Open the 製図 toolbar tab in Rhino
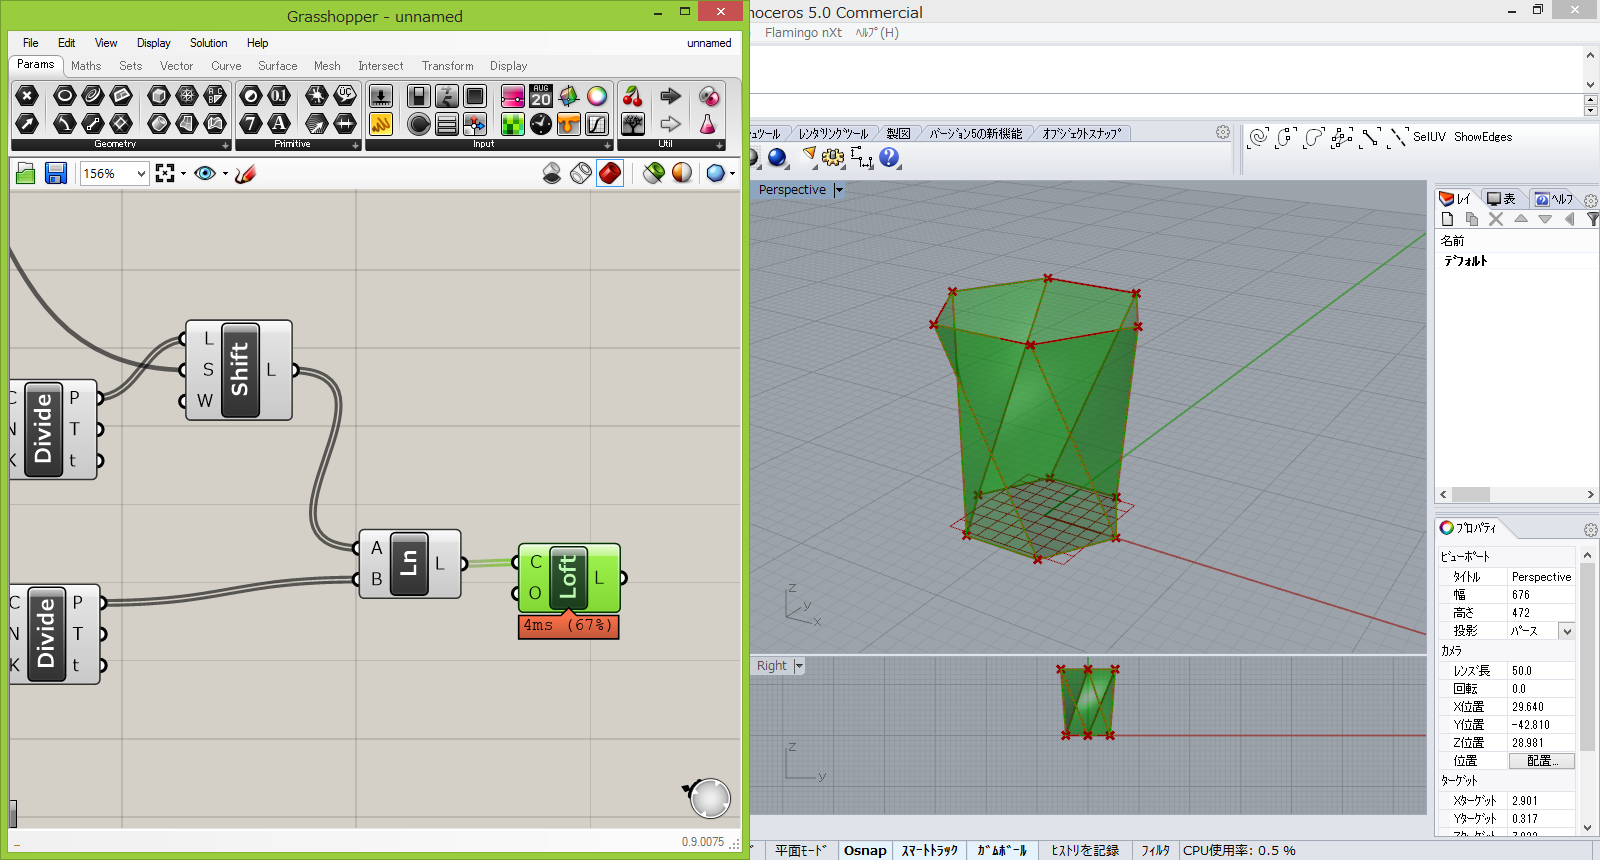The width and height of the screenshot is (1600, 860). point(898,134)
